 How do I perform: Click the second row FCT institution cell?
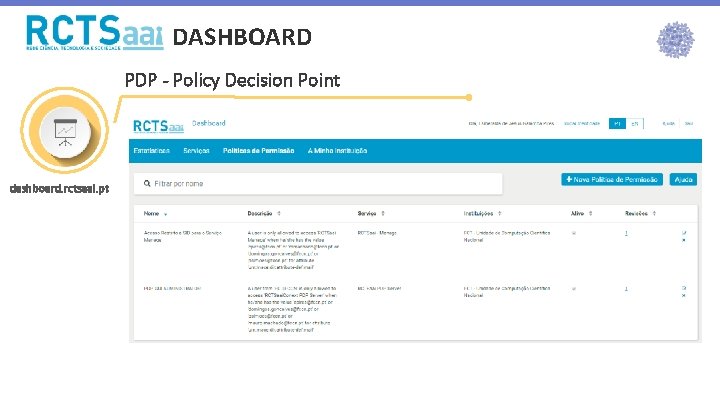507,292
